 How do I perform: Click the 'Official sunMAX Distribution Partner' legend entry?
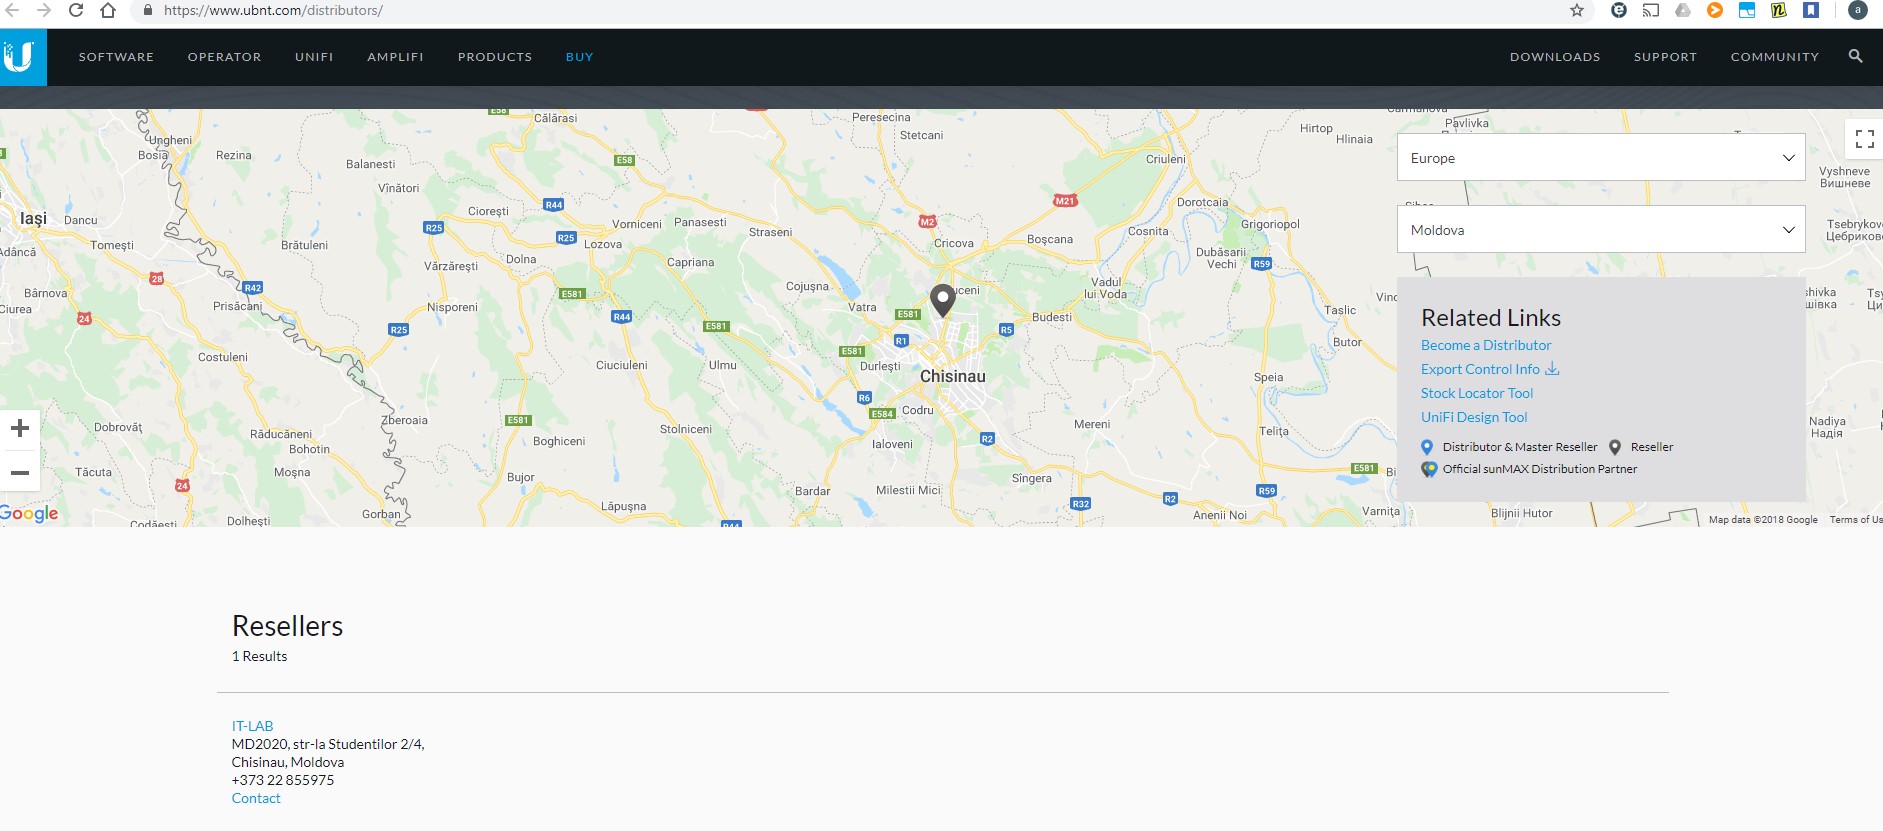(1529, 469)
